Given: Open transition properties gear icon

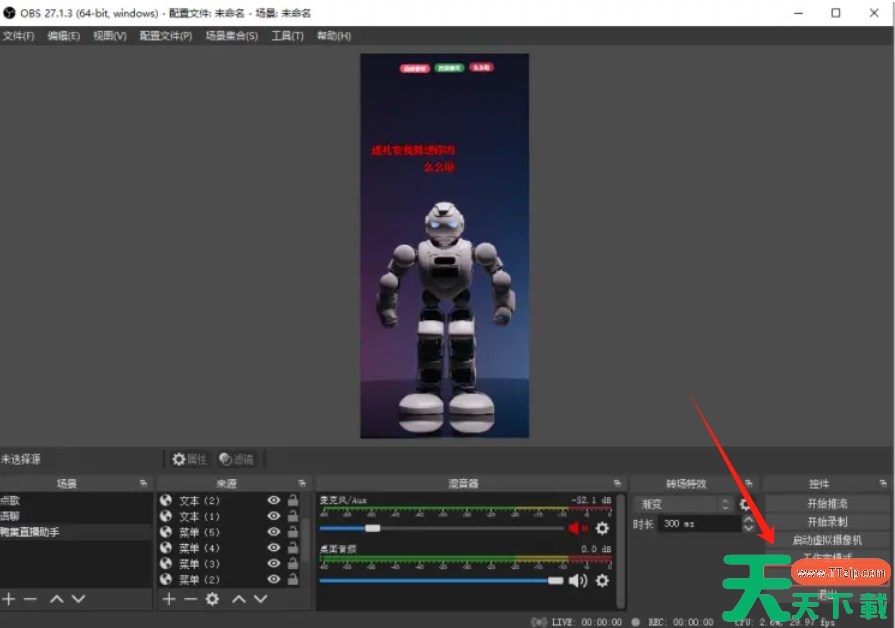Looking at the screenshot, I should [744, 505].
